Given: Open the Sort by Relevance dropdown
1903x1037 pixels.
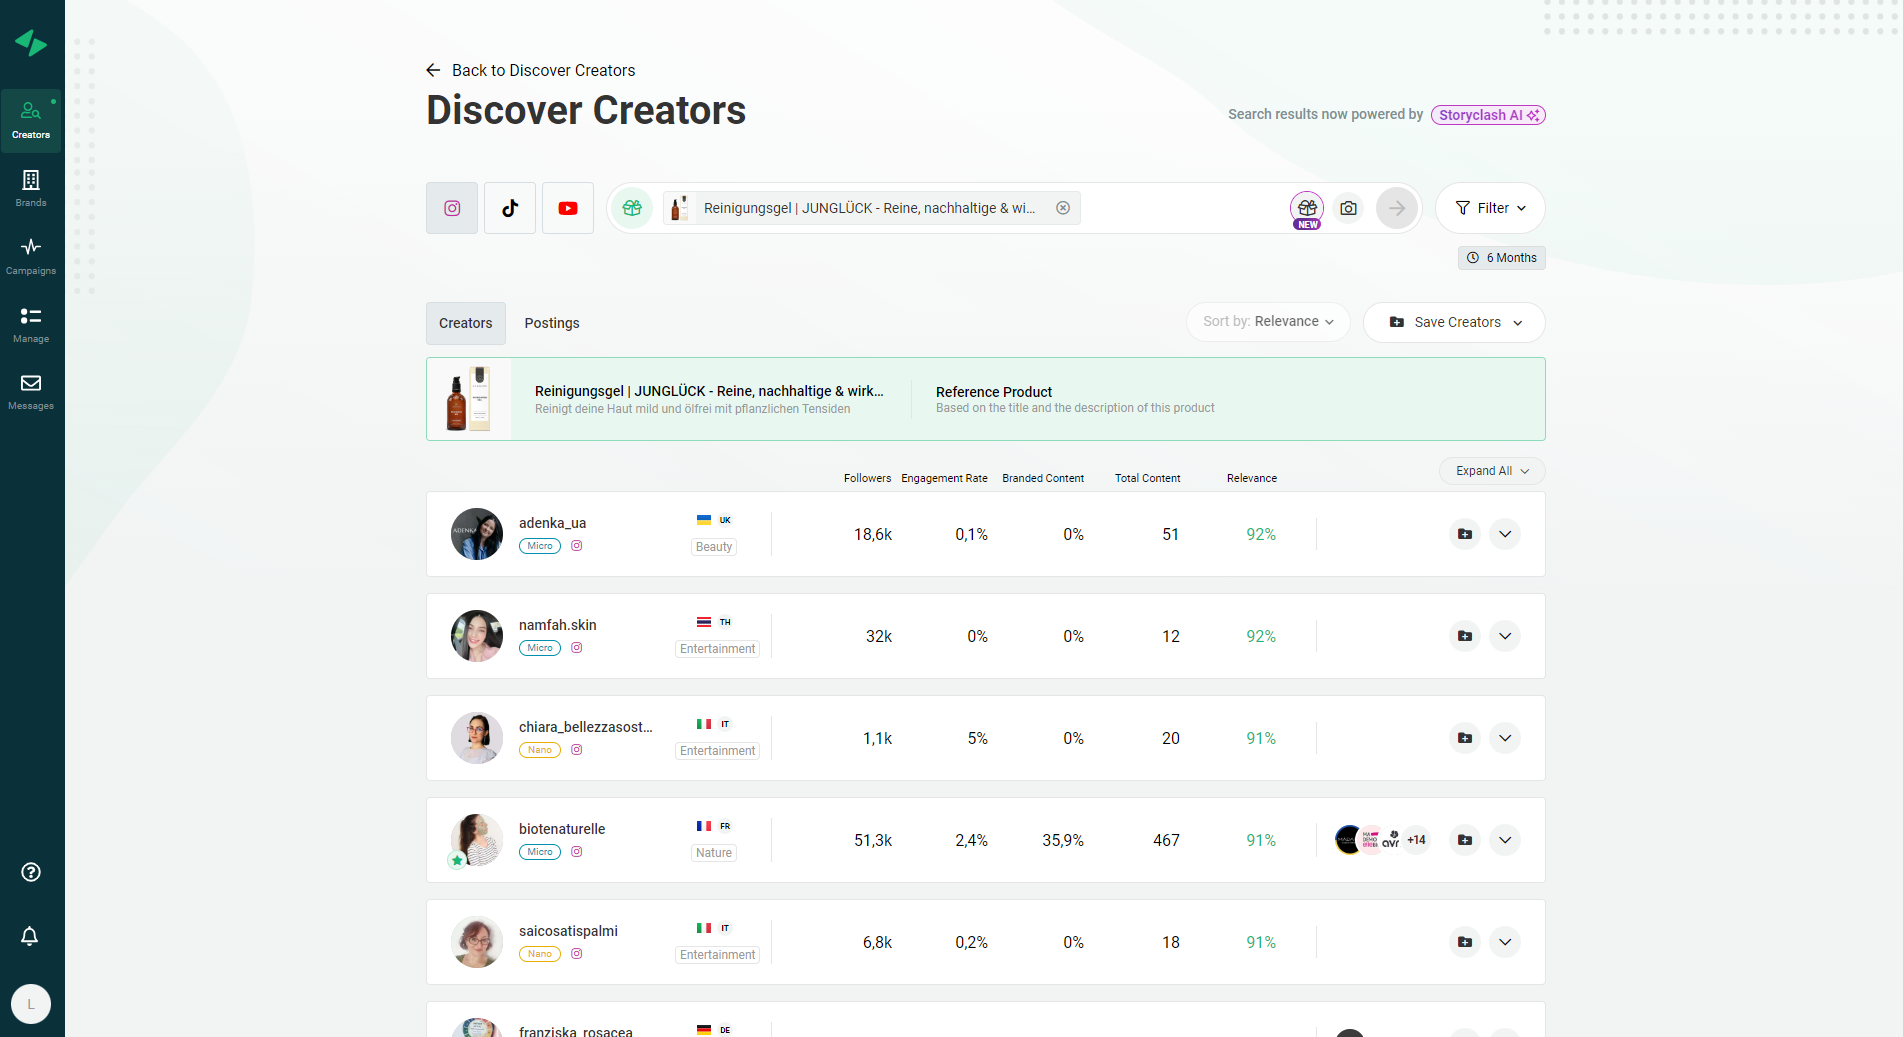Looking at the screenshot, I should pyautogui.click(x=1267, y=321).
